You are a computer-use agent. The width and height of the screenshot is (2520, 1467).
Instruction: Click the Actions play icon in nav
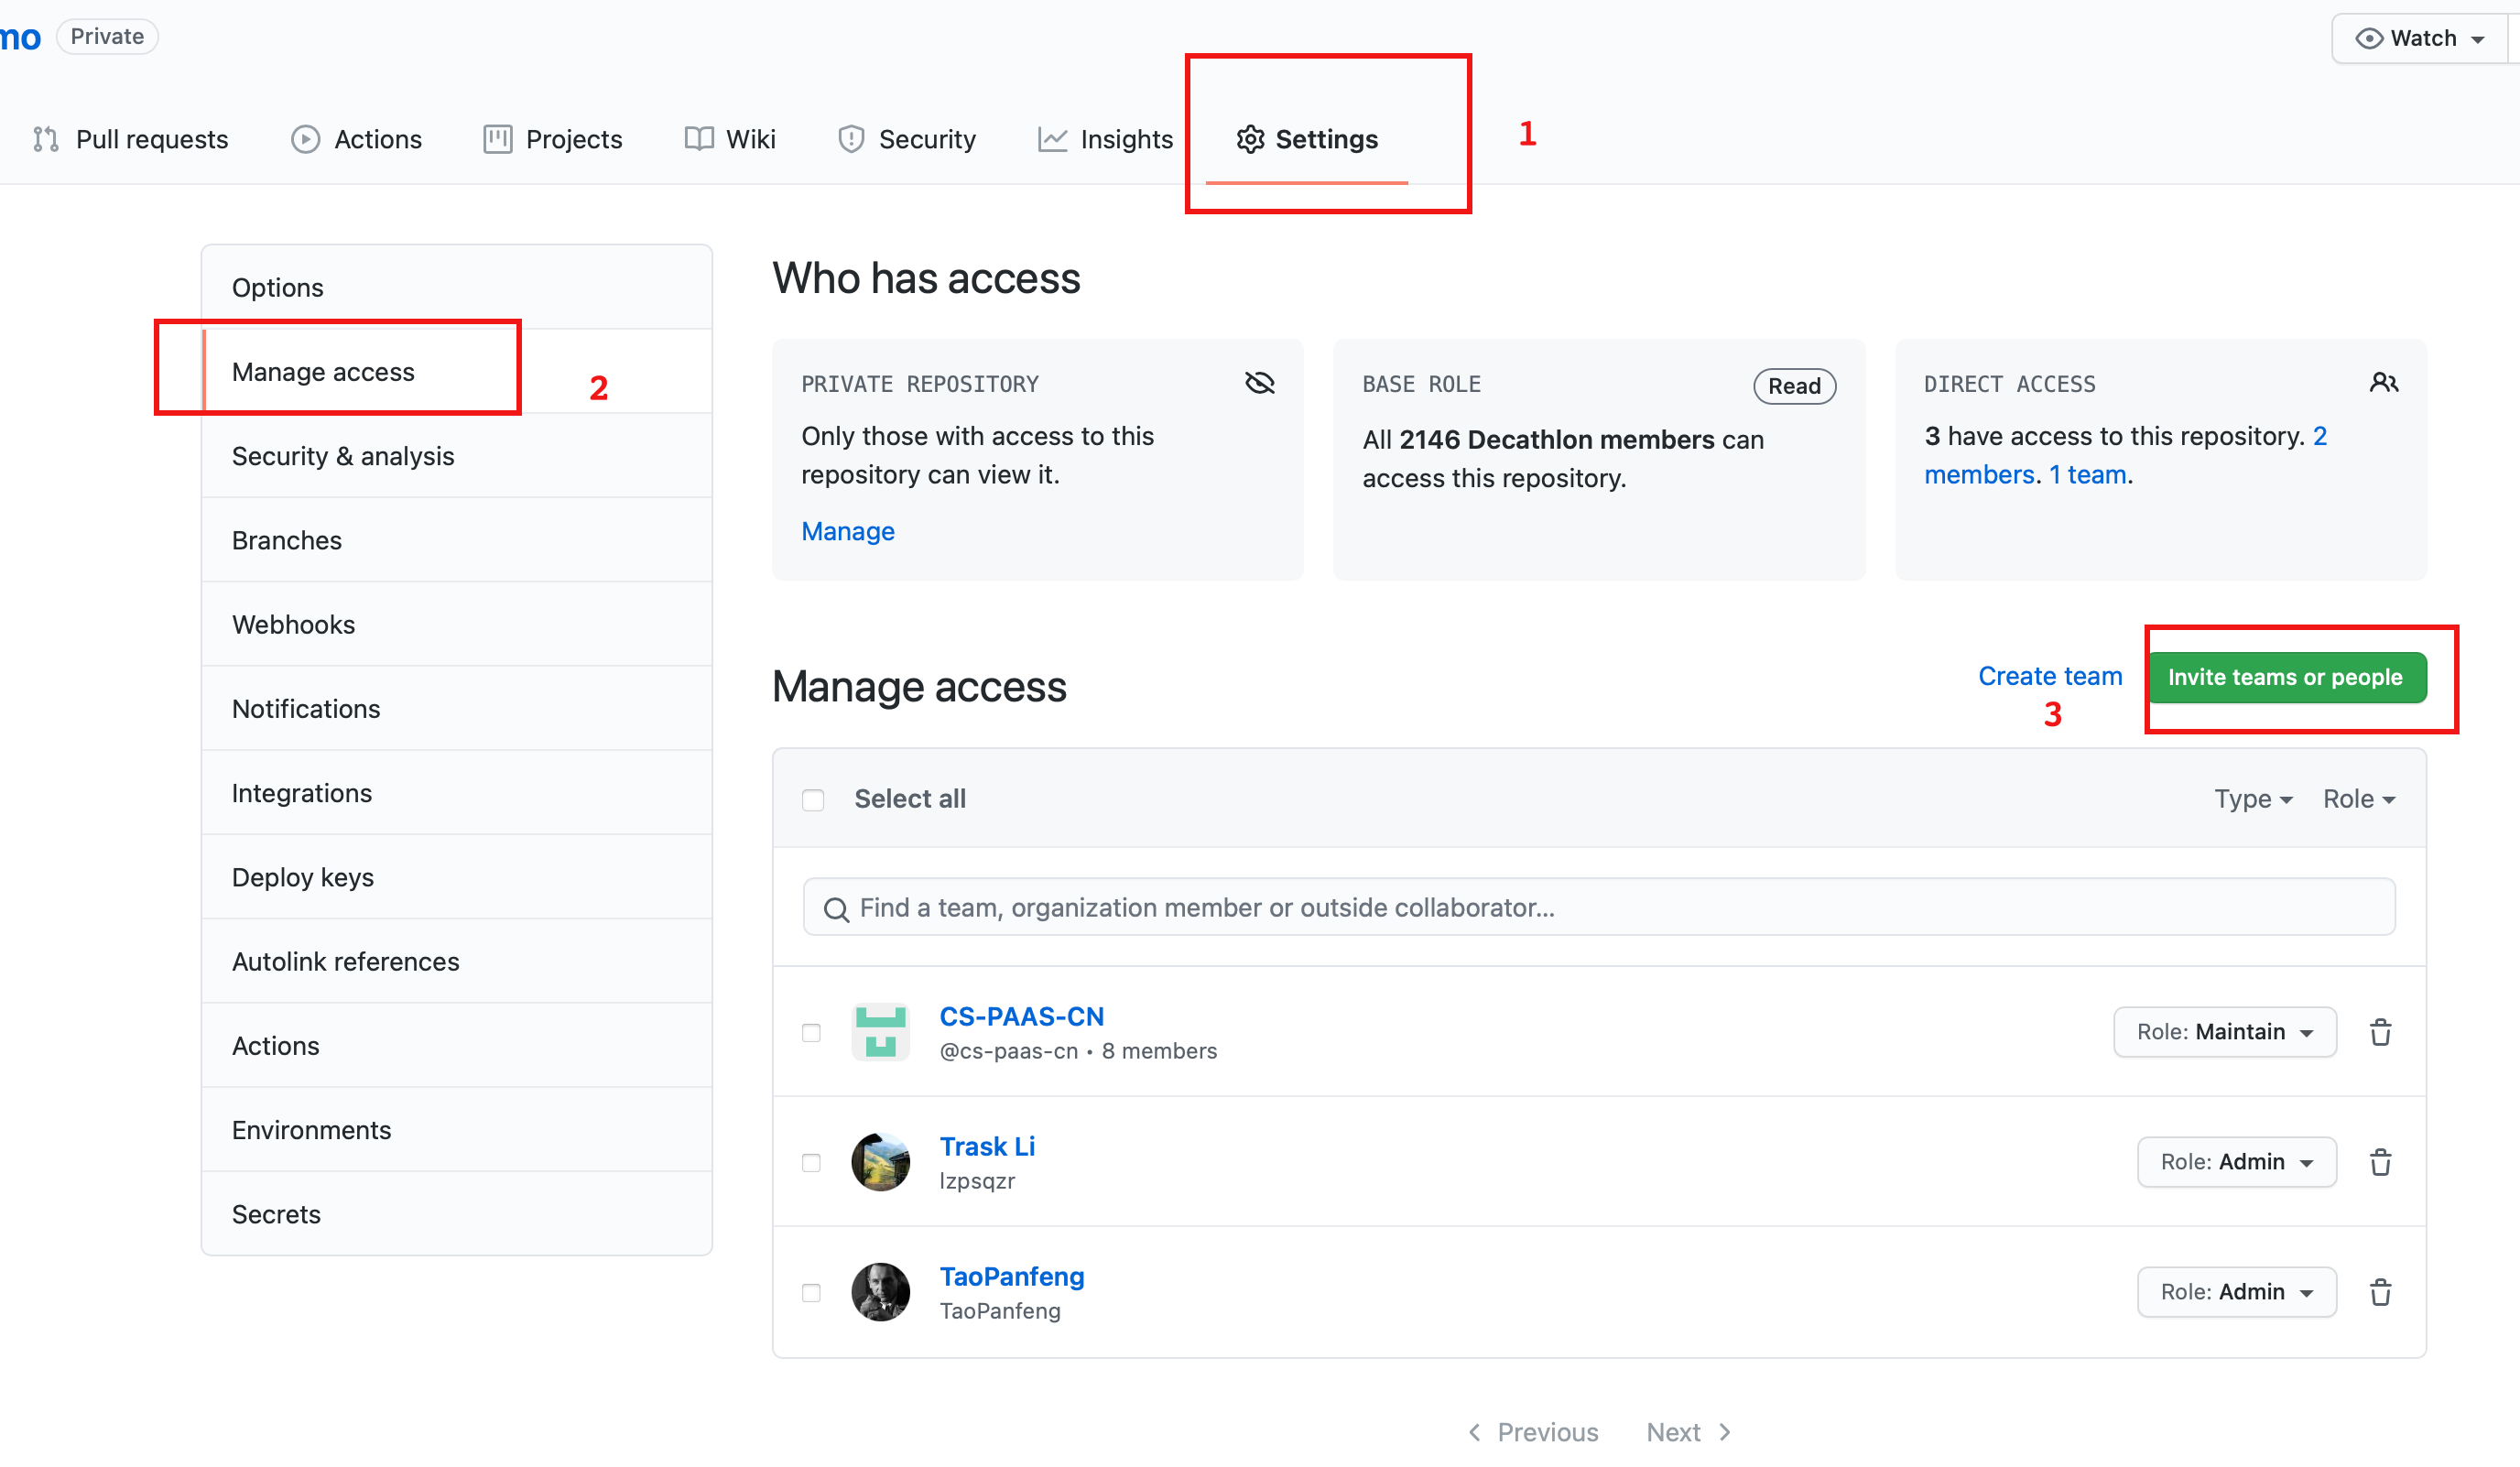[305, 139]
